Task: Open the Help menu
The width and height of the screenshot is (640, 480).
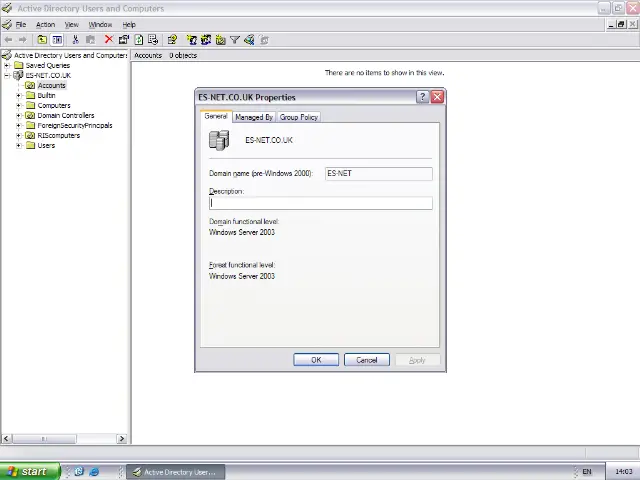Action: [129, 24]
